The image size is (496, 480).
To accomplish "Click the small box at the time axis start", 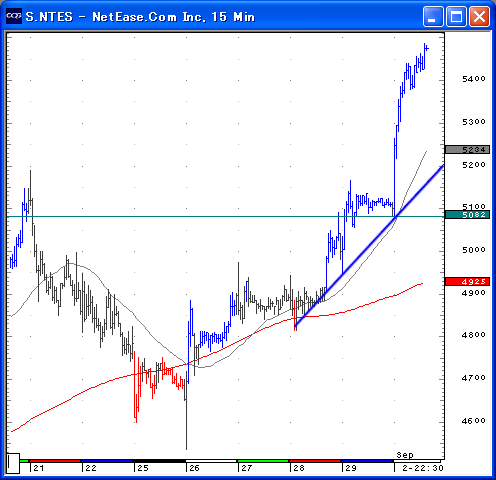I will click(x=13, y=463).
